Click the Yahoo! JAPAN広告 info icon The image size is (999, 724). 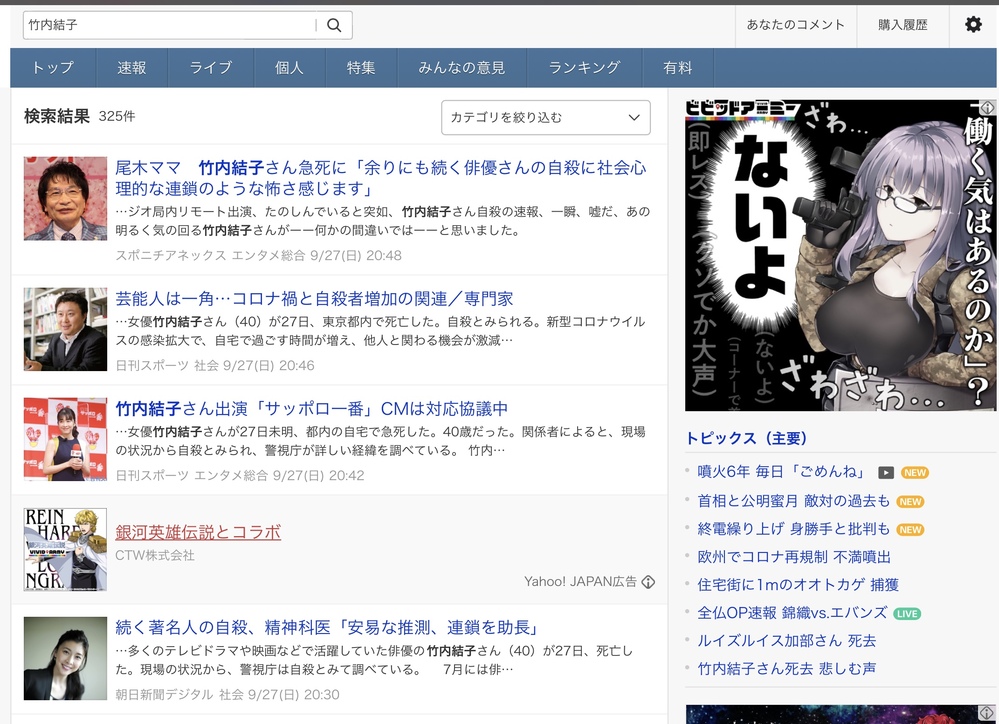click(x=648, y=582)
